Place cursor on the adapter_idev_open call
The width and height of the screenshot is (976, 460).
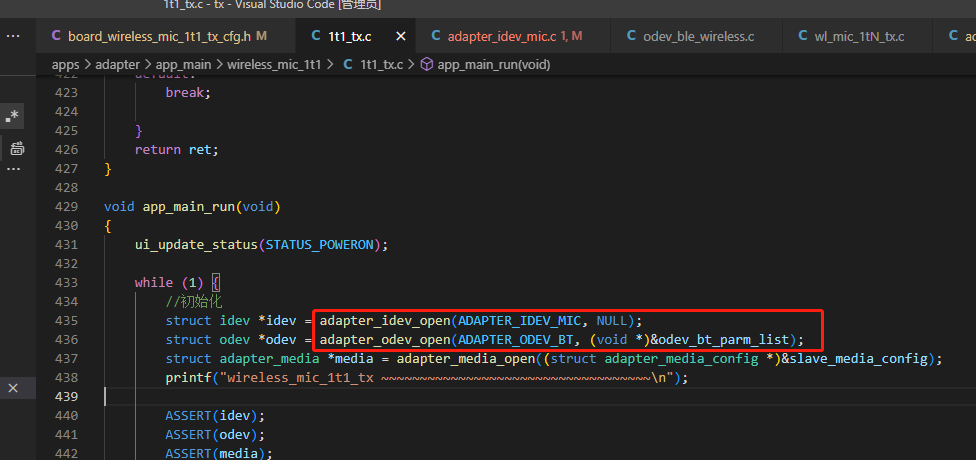[385, 321]
